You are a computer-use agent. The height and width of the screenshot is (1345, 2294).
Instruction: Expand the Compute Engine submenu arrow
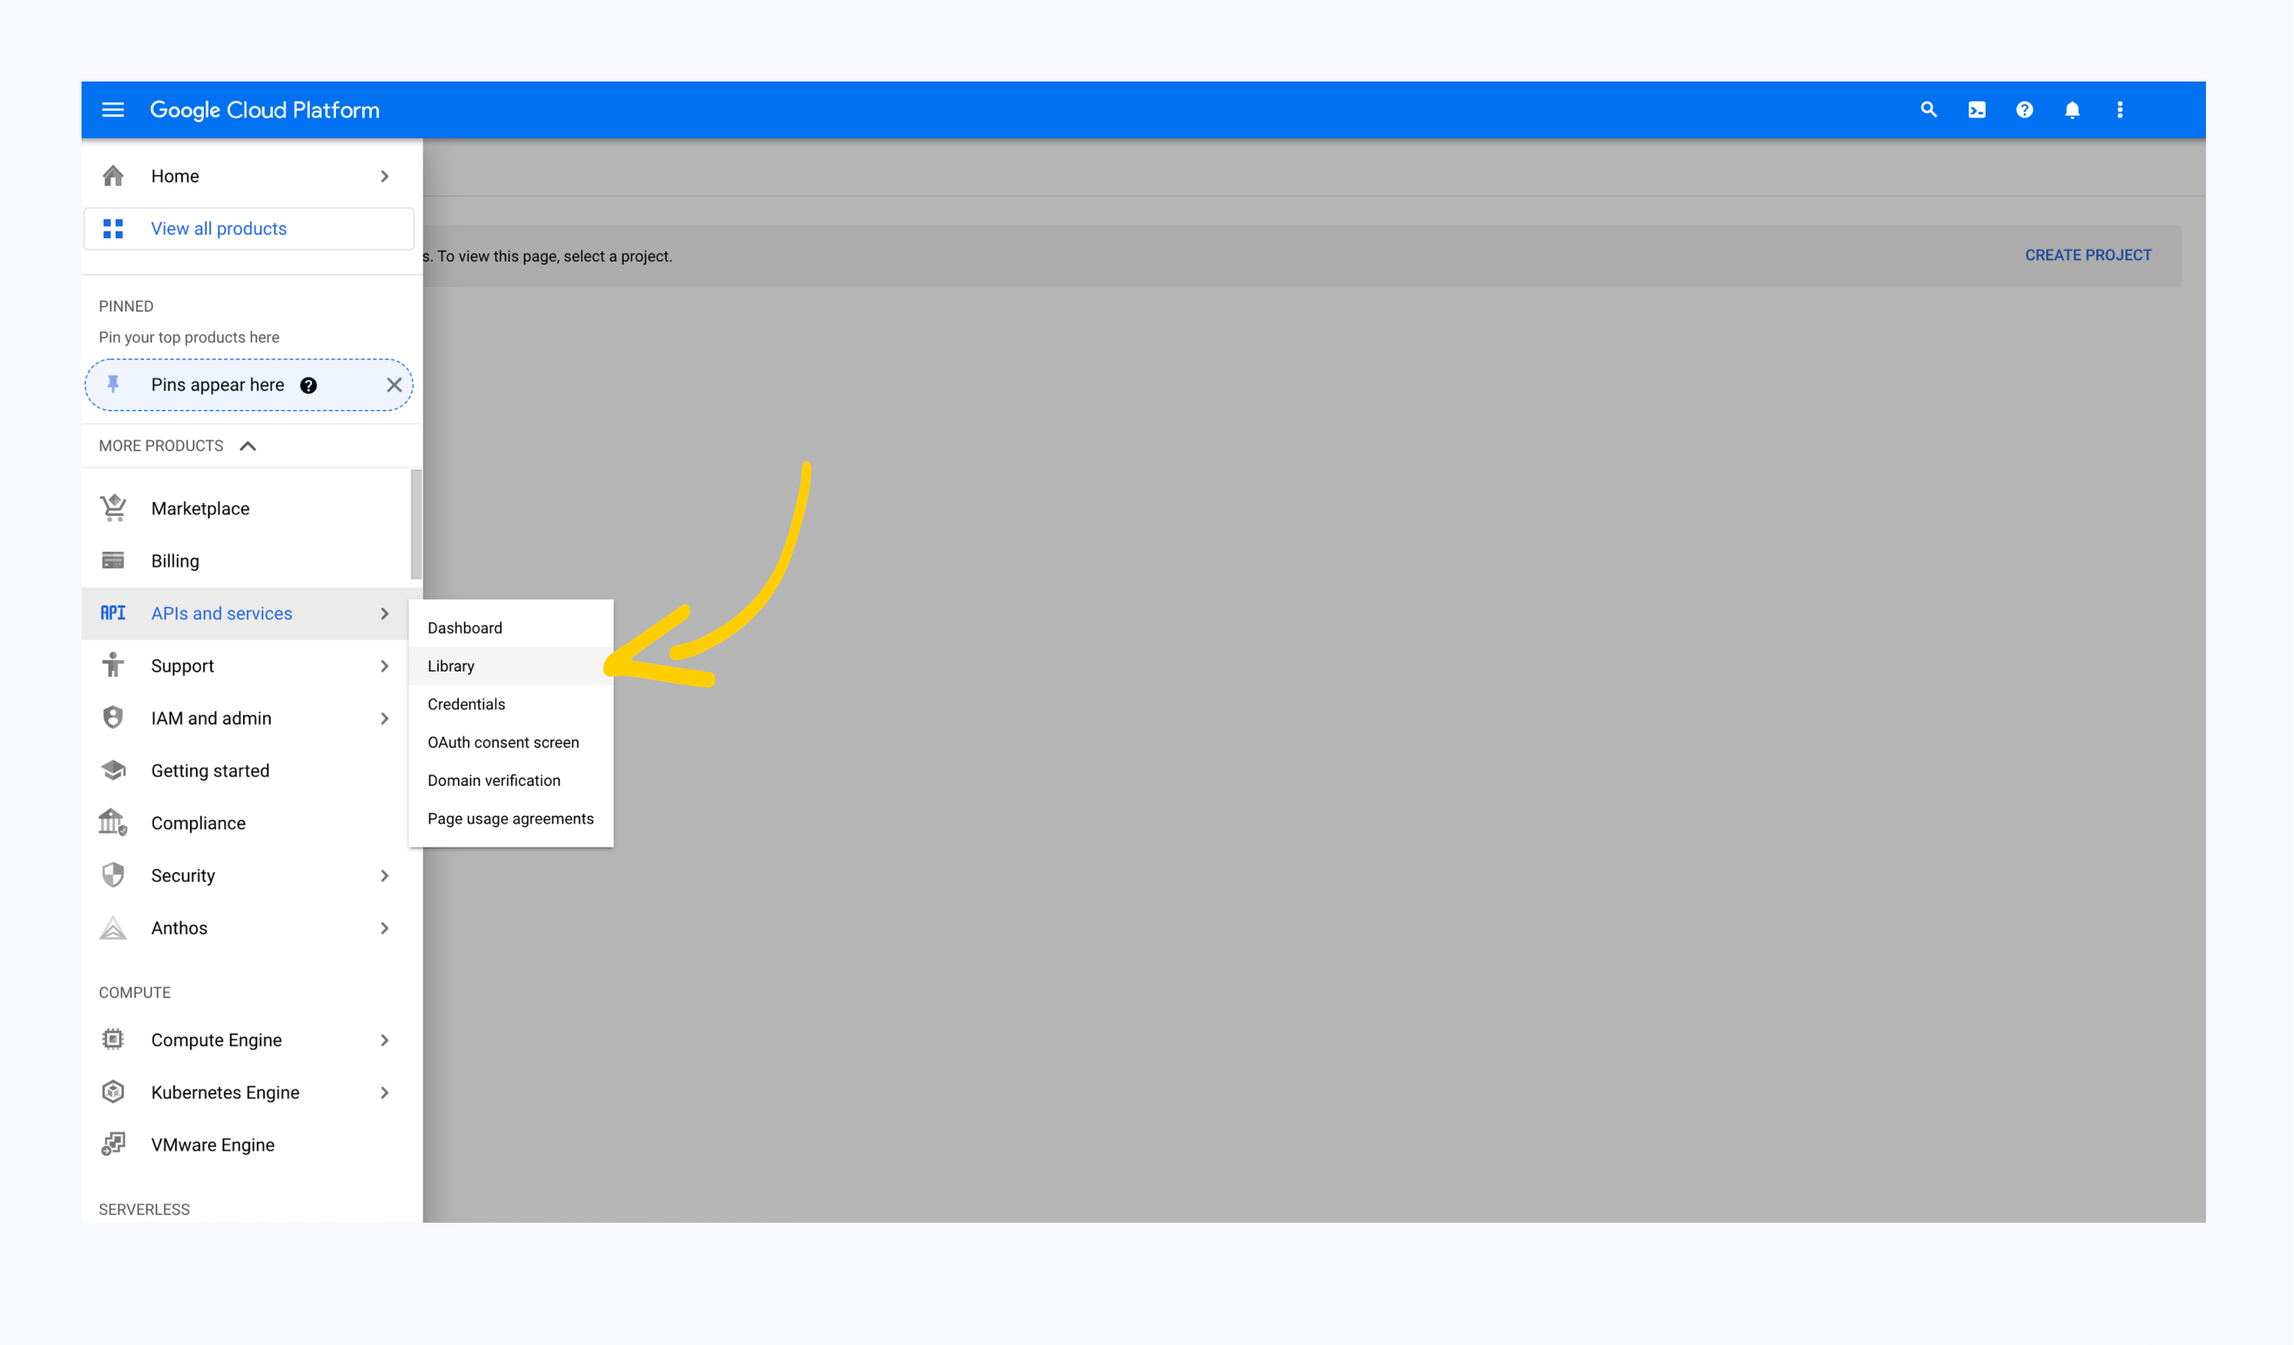point(384,1040)
